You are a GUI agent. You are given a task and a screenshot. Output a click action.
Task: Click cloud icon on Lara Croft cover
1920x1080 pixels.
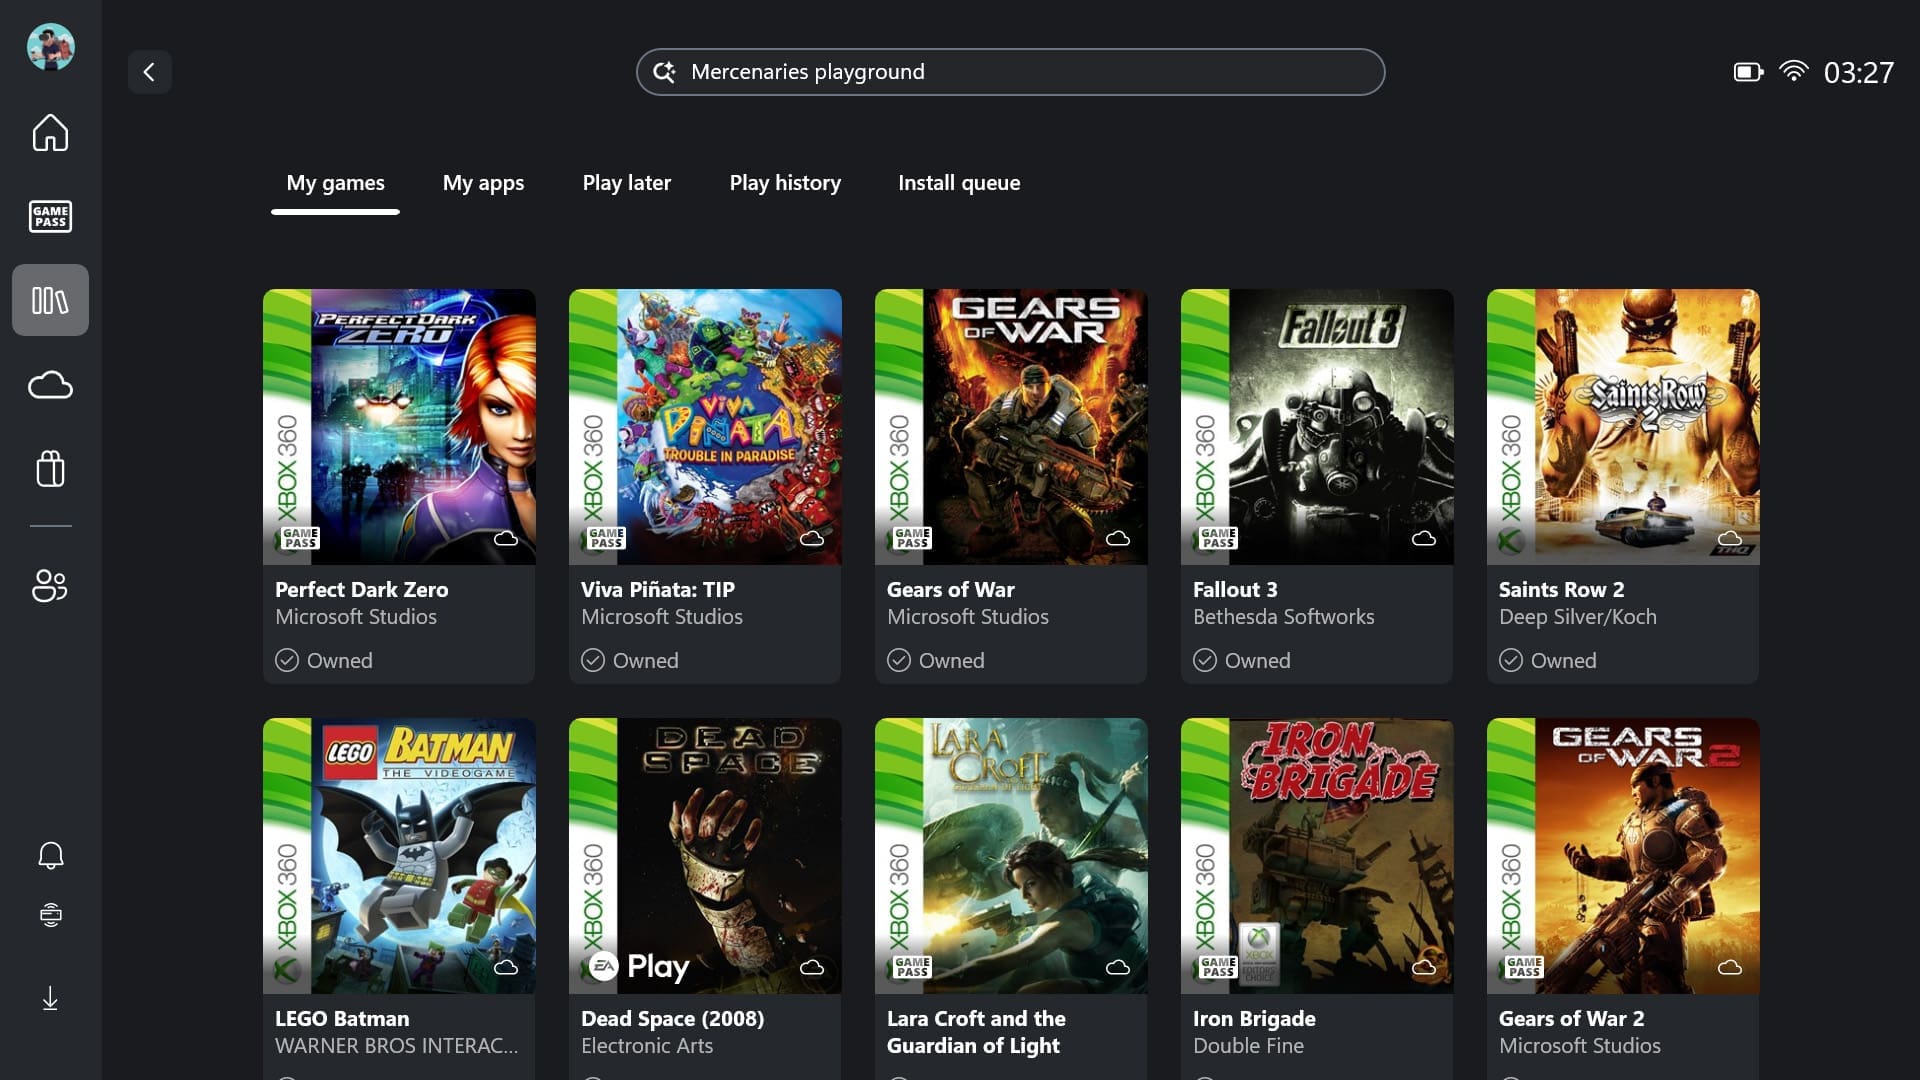coord(1118,968)
